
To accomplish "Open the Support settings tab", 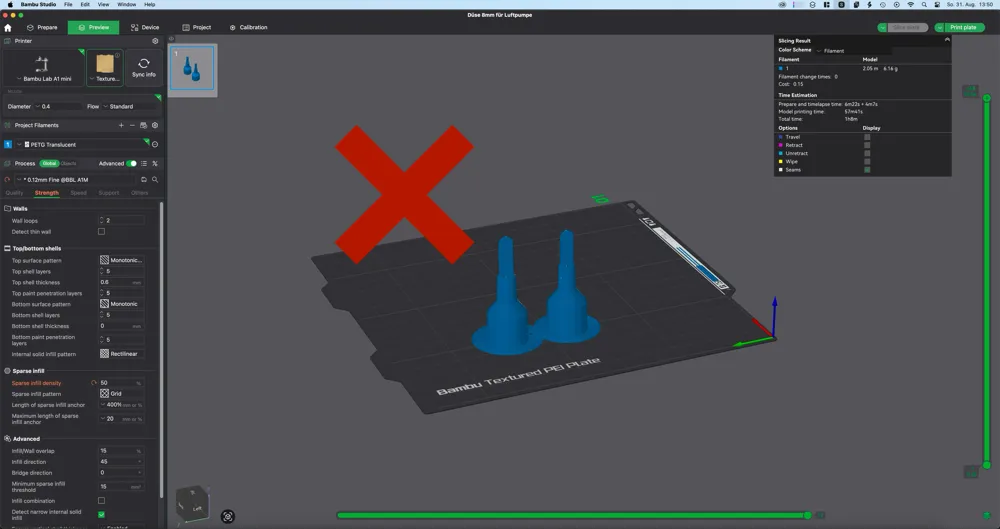I will (x=108, y=193).
